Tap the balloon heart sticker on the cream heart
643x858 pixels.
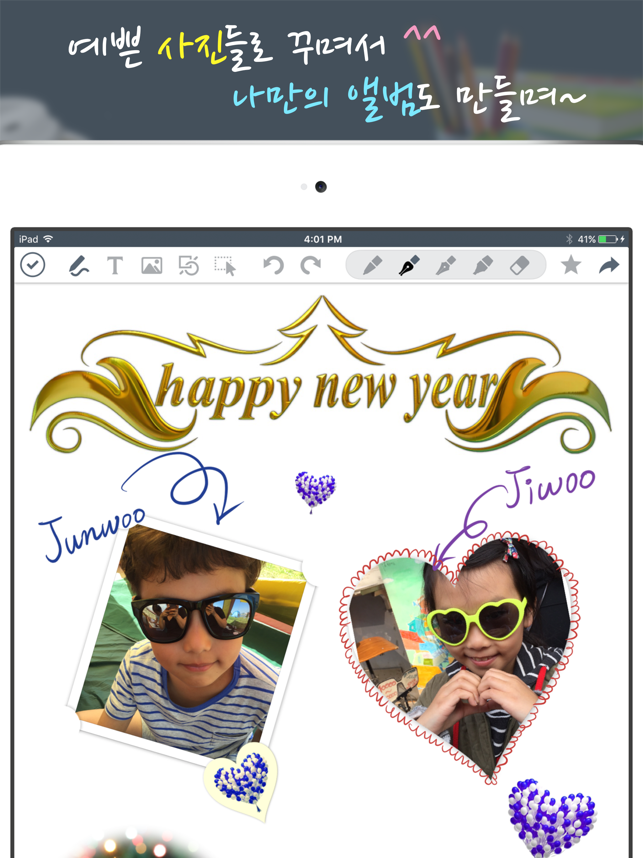point(241,781)
